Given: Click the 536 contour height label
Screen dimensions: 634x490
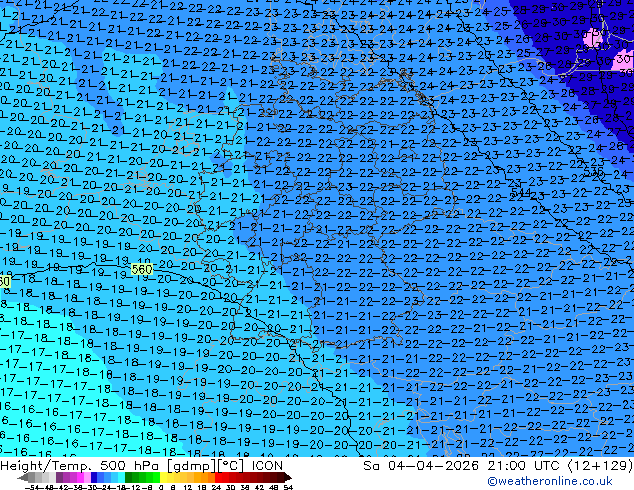Looking at the screenshot, I should point(594,173).
